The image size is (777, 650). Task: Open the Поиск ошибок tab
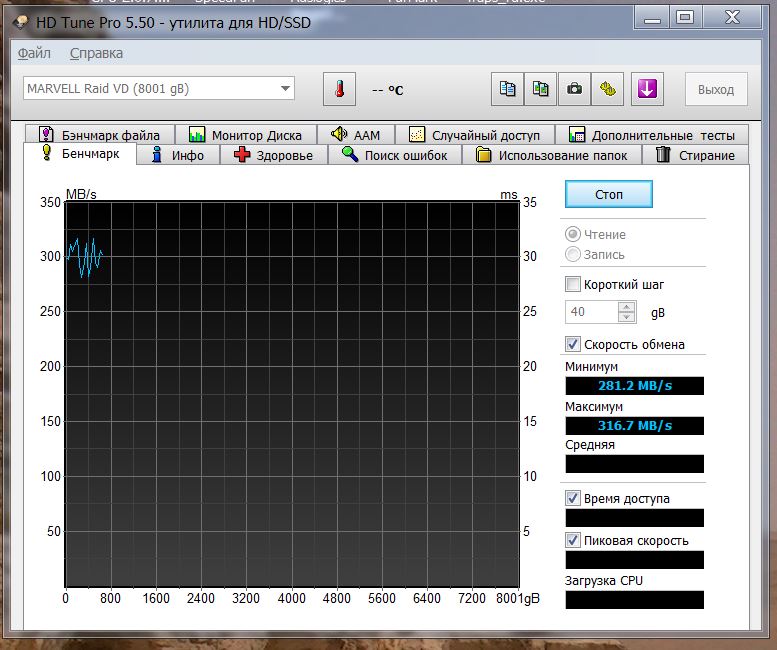coord(399,155)
